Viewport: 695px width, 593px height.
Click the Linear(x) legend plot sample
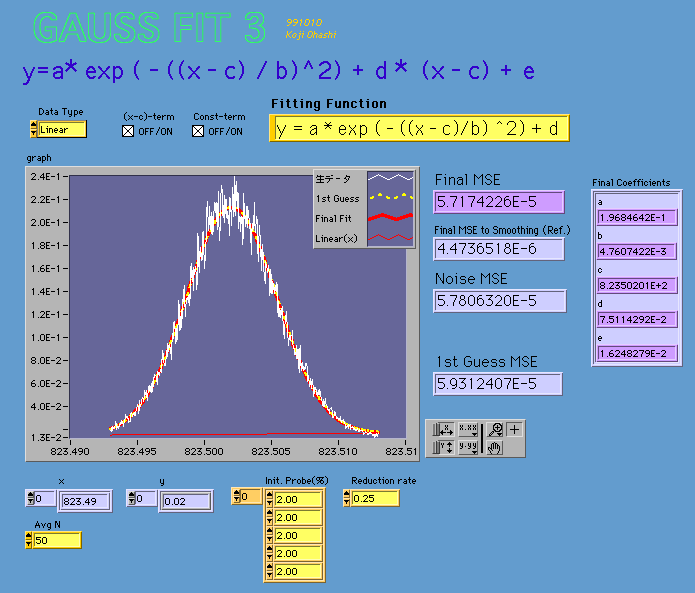click(x=389, y=237)
